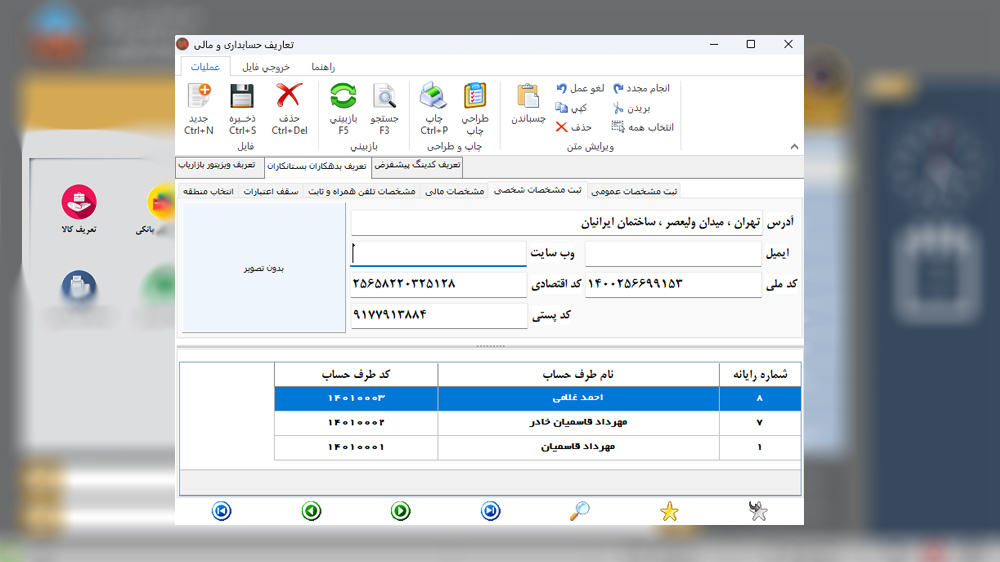Image resolution: width=1000 pixels, height=562 pixels.
Task: Open the راهنما (Help) ribbon tab
Action: 322,67
